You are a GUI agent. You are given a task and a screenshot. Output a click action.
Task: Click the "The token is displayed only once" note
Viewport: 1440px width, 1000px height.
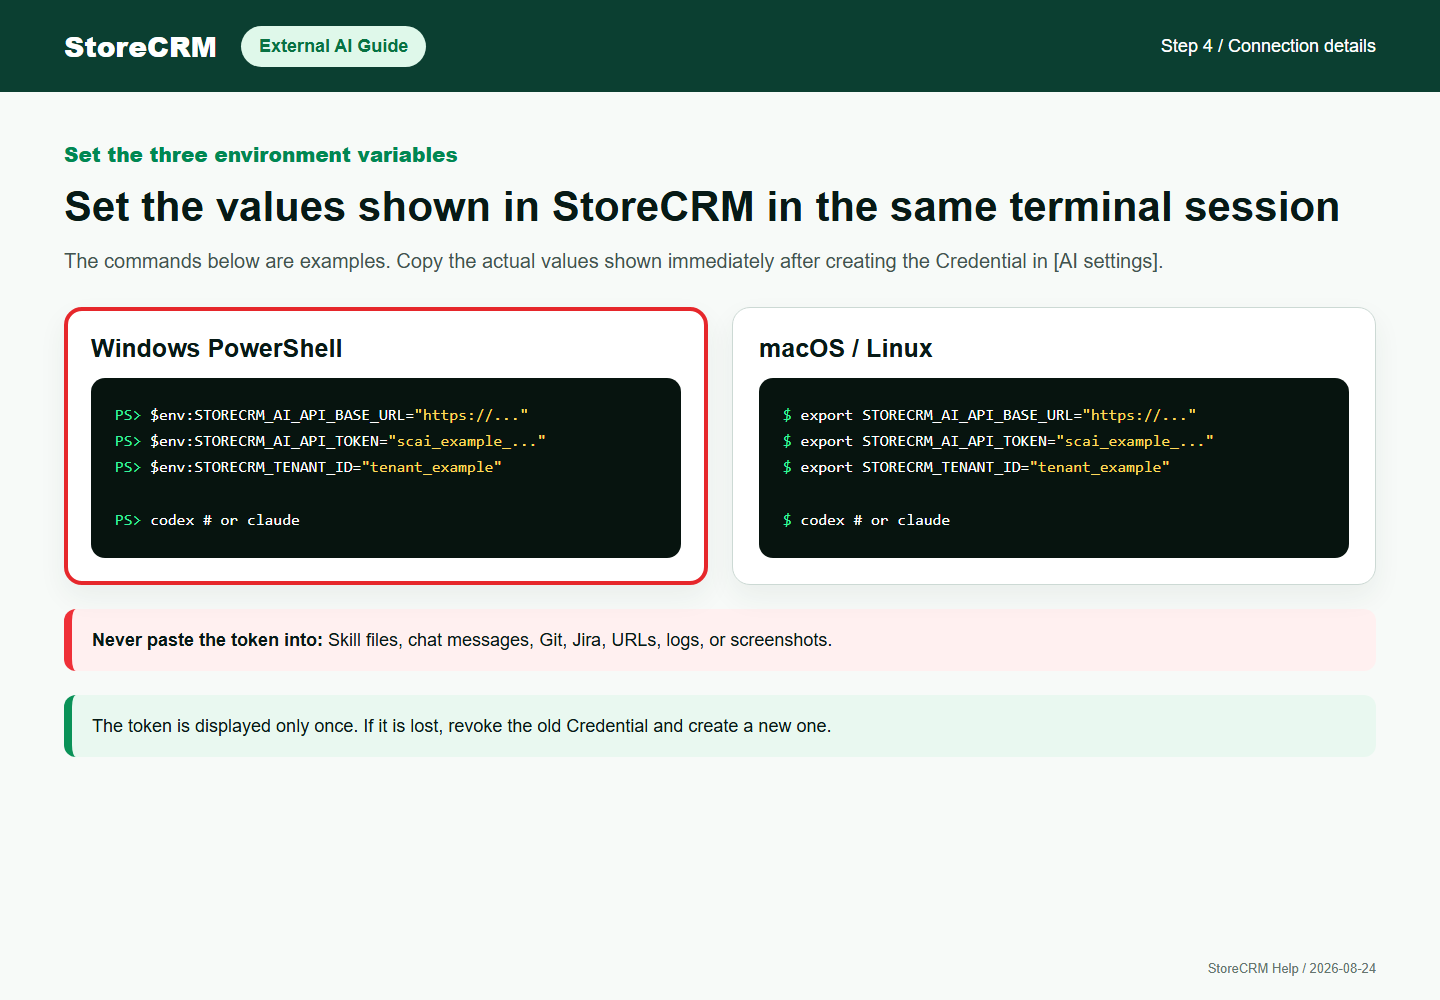point(720,726)
